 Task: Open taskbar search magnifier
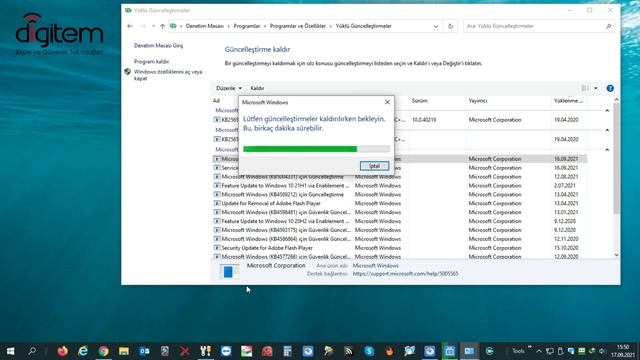coord(32,351)
